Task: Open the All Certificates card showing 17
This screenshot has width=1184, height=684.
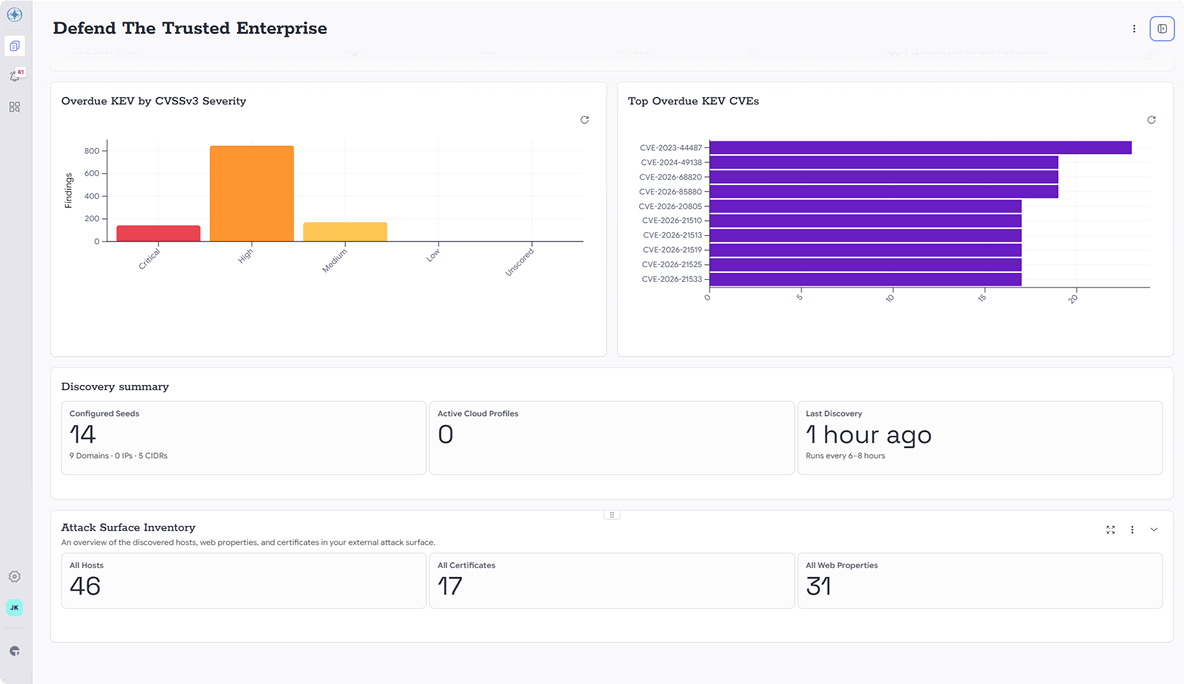Action: [612, 581]
